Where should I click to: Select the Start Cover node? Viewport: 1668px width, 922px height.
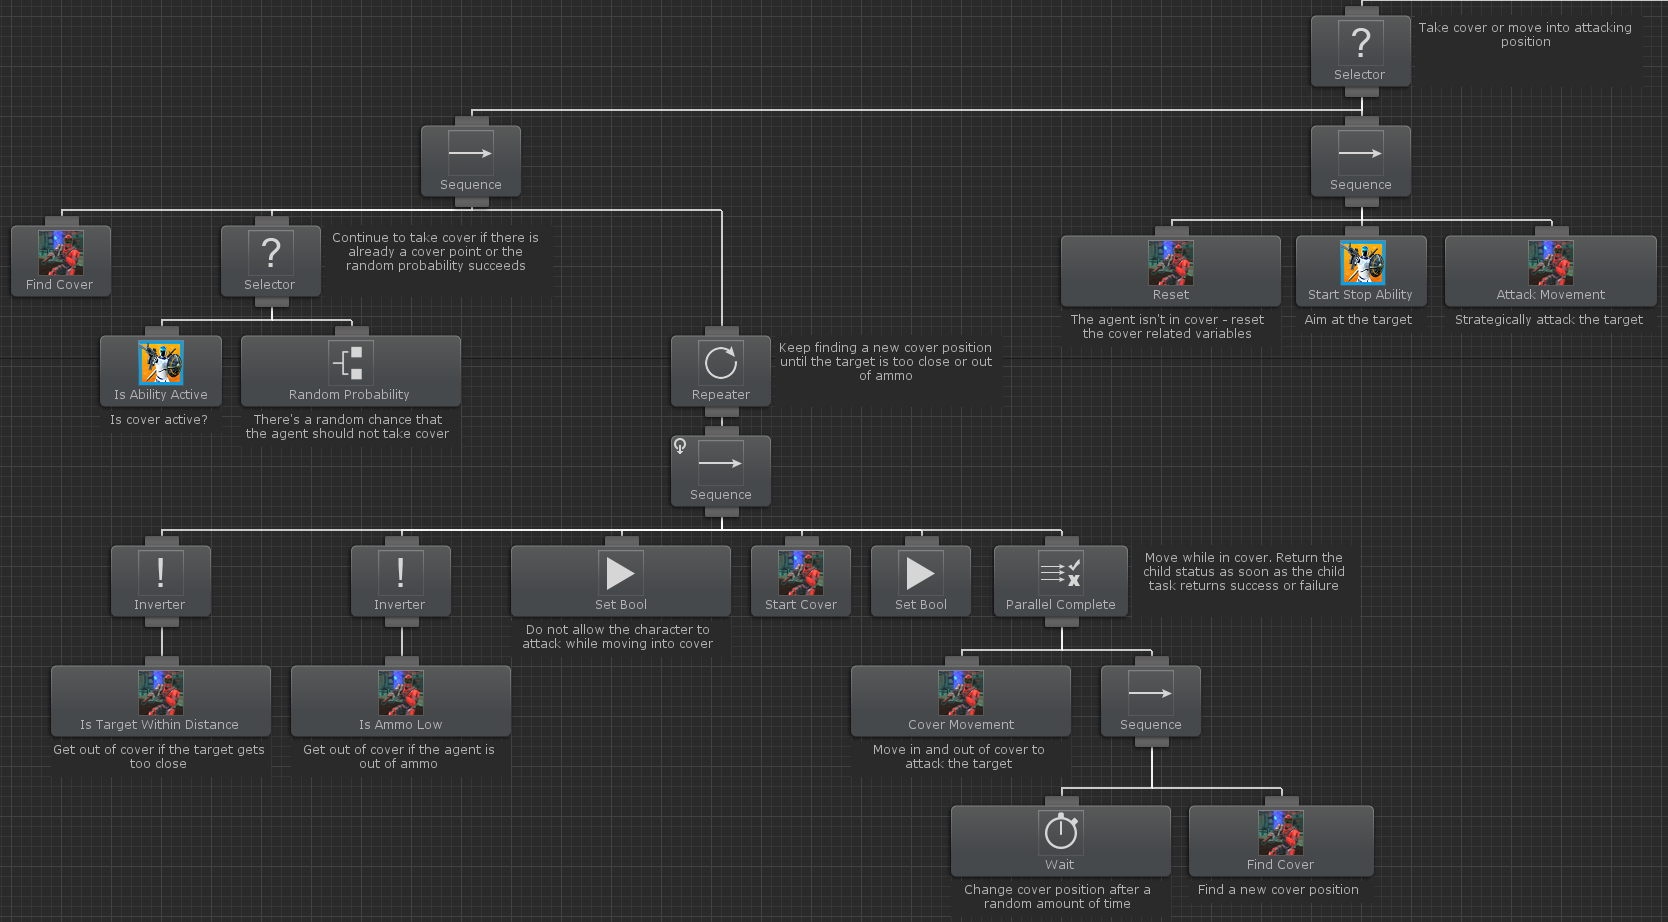[x=800, y=581]
